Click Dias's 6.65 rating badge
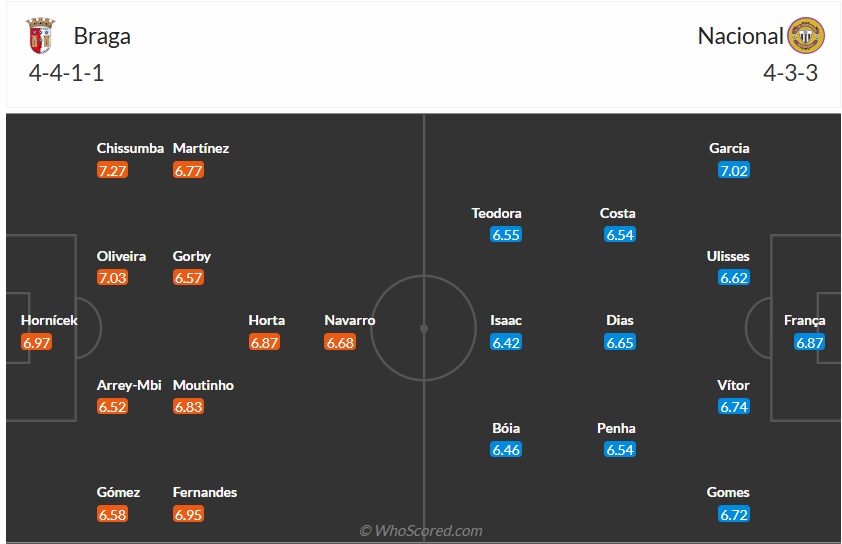Viewport: 842px width, 544px height. pos(620,343)
